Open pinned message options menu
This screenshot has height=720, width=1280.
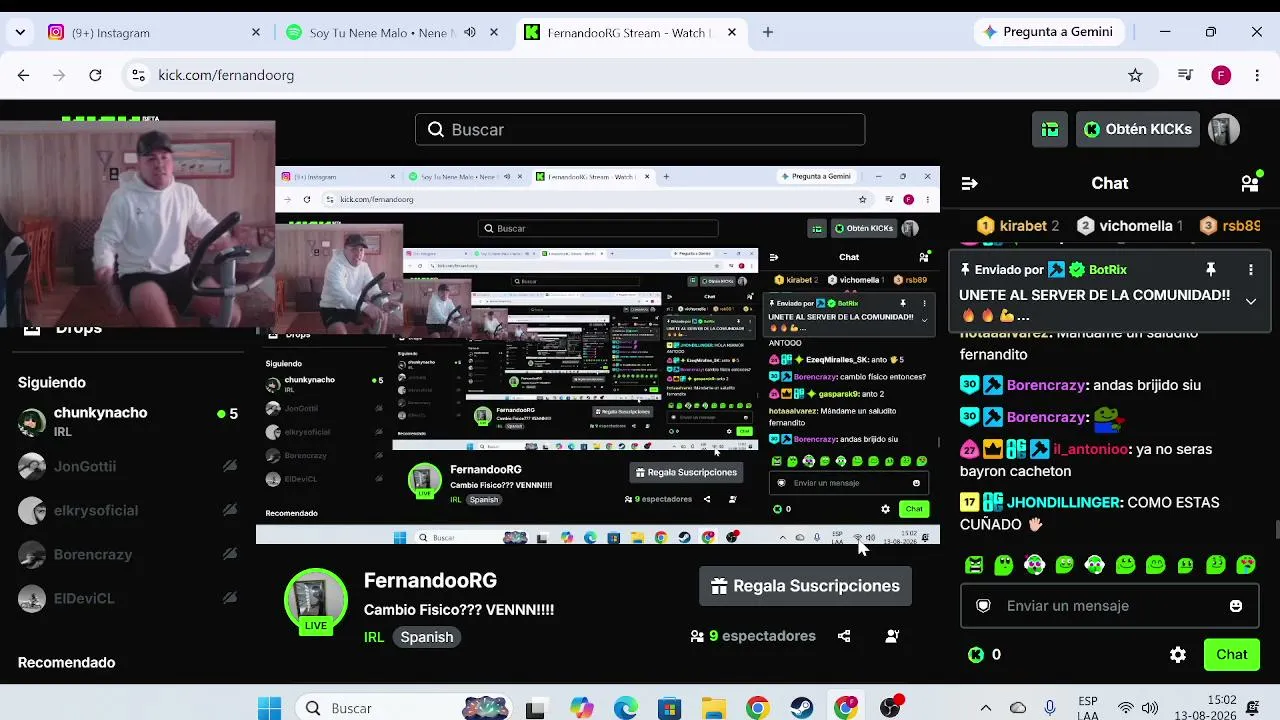coord(1250,270)
